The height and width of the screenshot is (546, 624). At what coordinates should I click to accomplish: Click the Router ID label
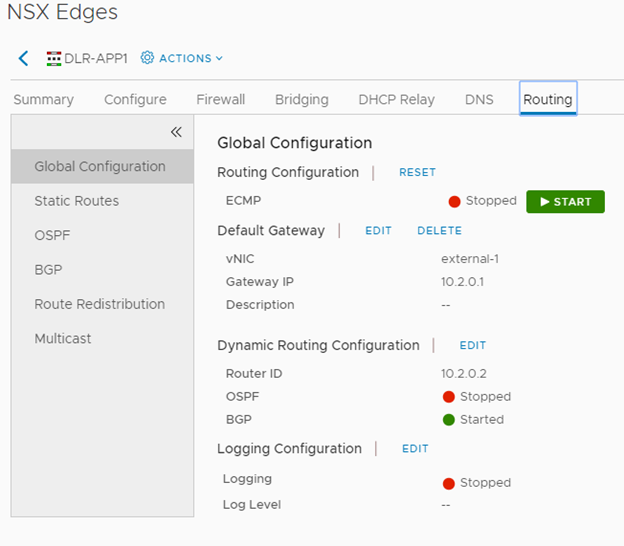point(254,374)
